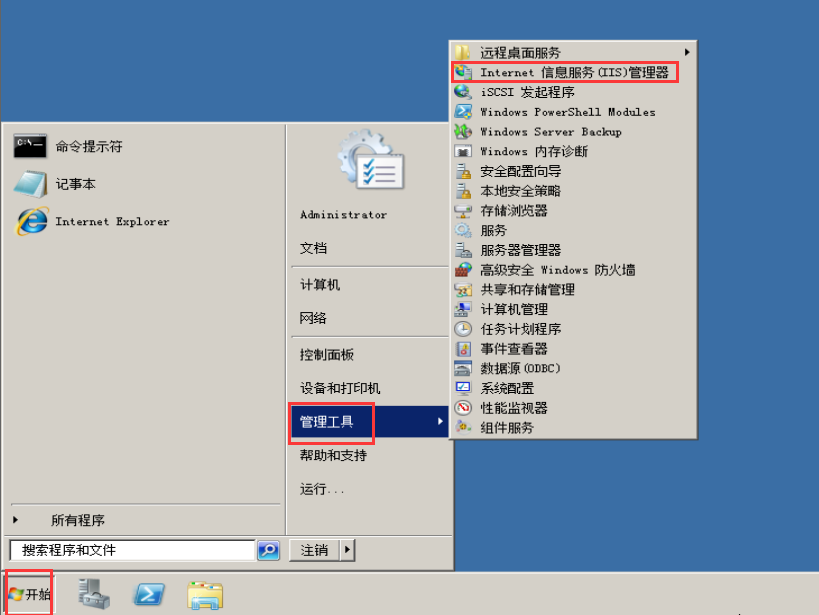Click 本地安全策略 icon
The height and width of the screenshot is (615, 819).
coord(463,191)
